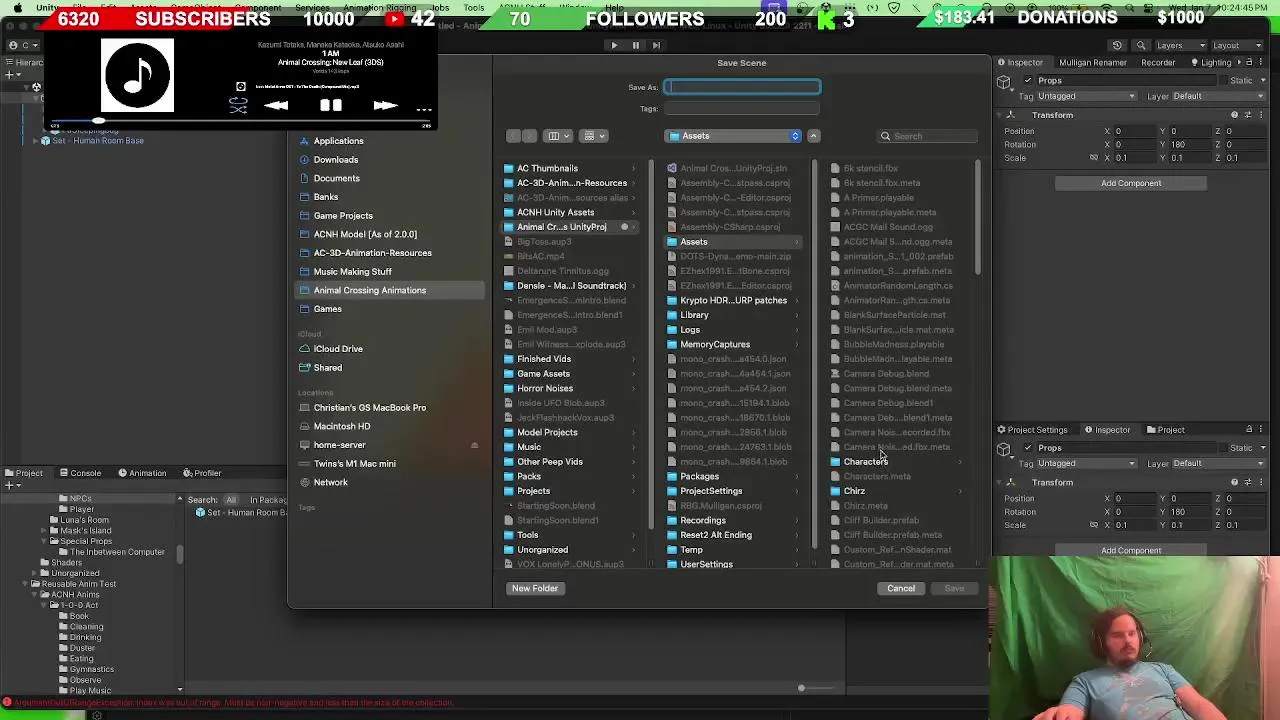Viewport: 1280px width, 720px height.
Task: Click the Tags field in save dialog
Action: 743,108
